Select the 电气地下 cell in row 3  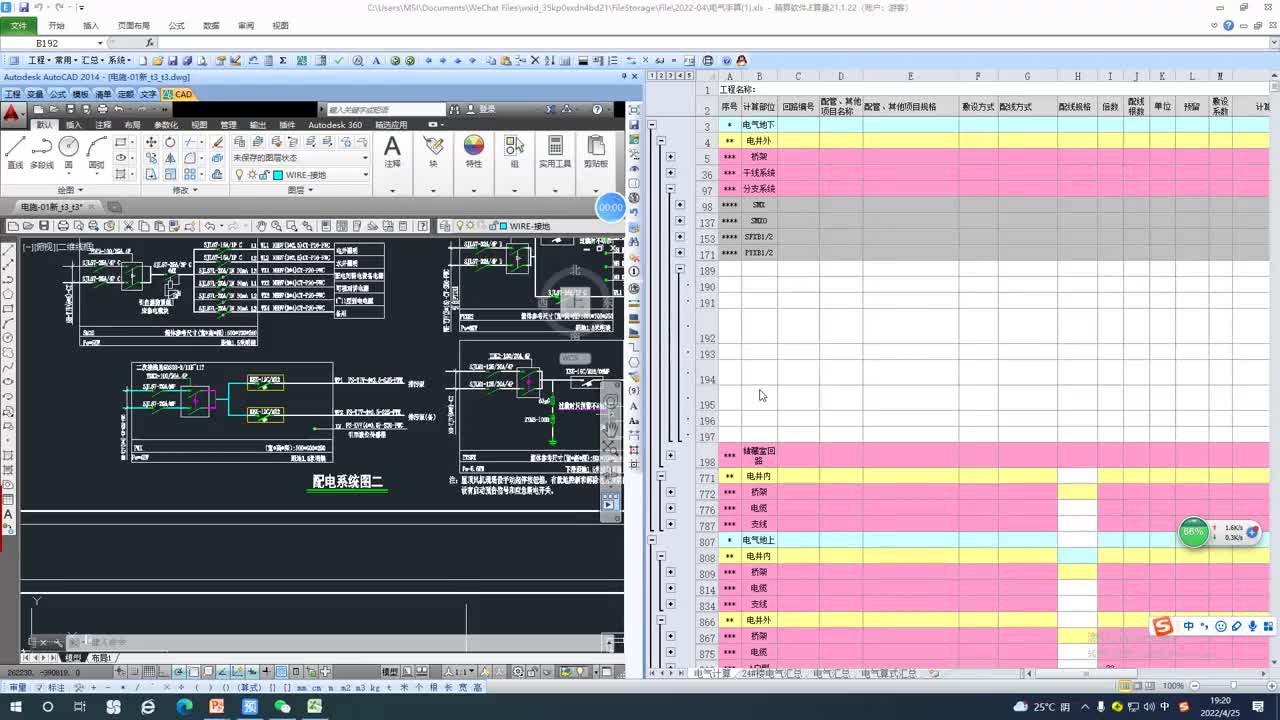pos(759,125)
